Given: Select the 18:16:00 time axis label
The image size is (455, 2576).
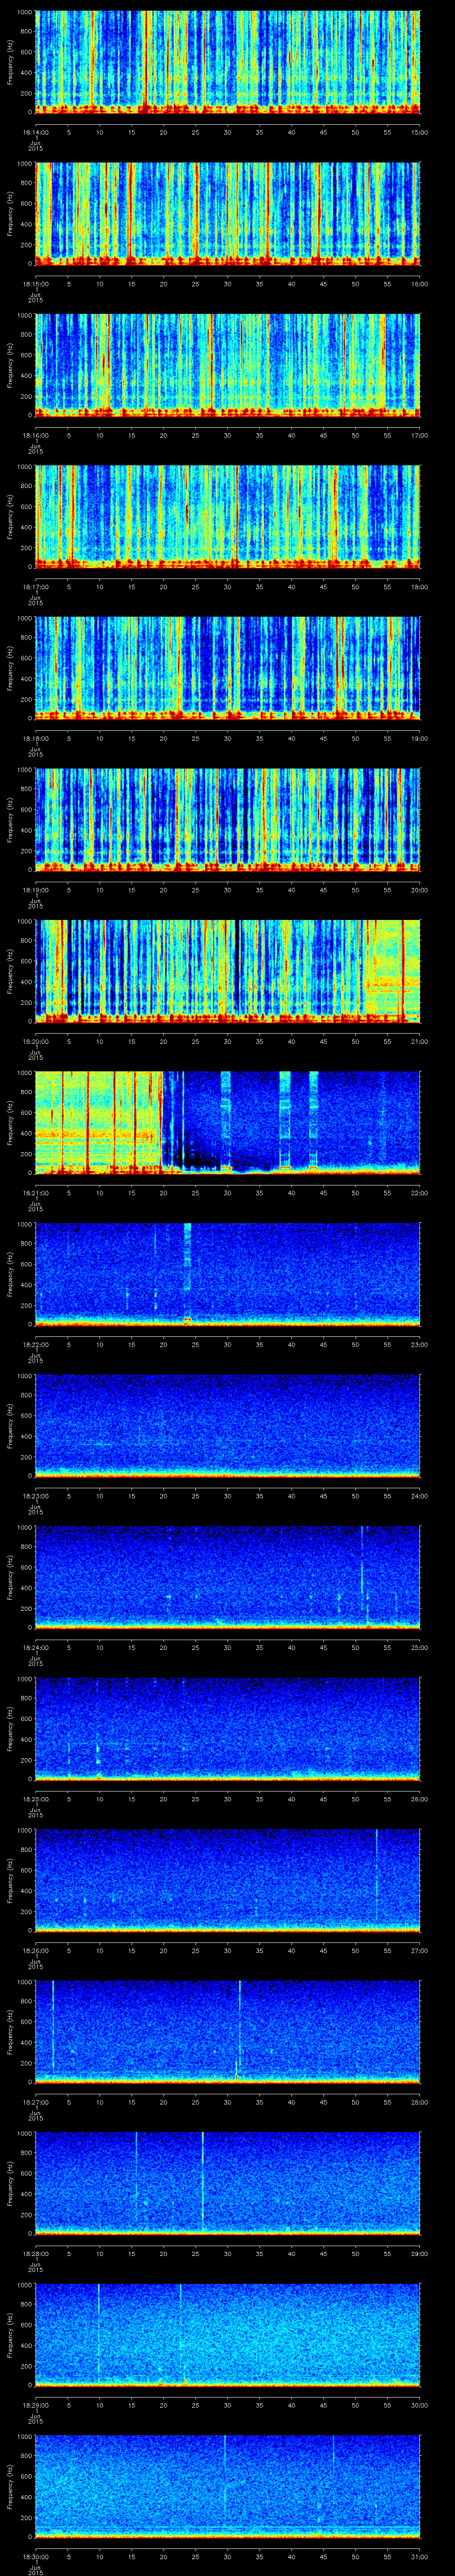Looking at the screenshot, I should tap(35, 435).
